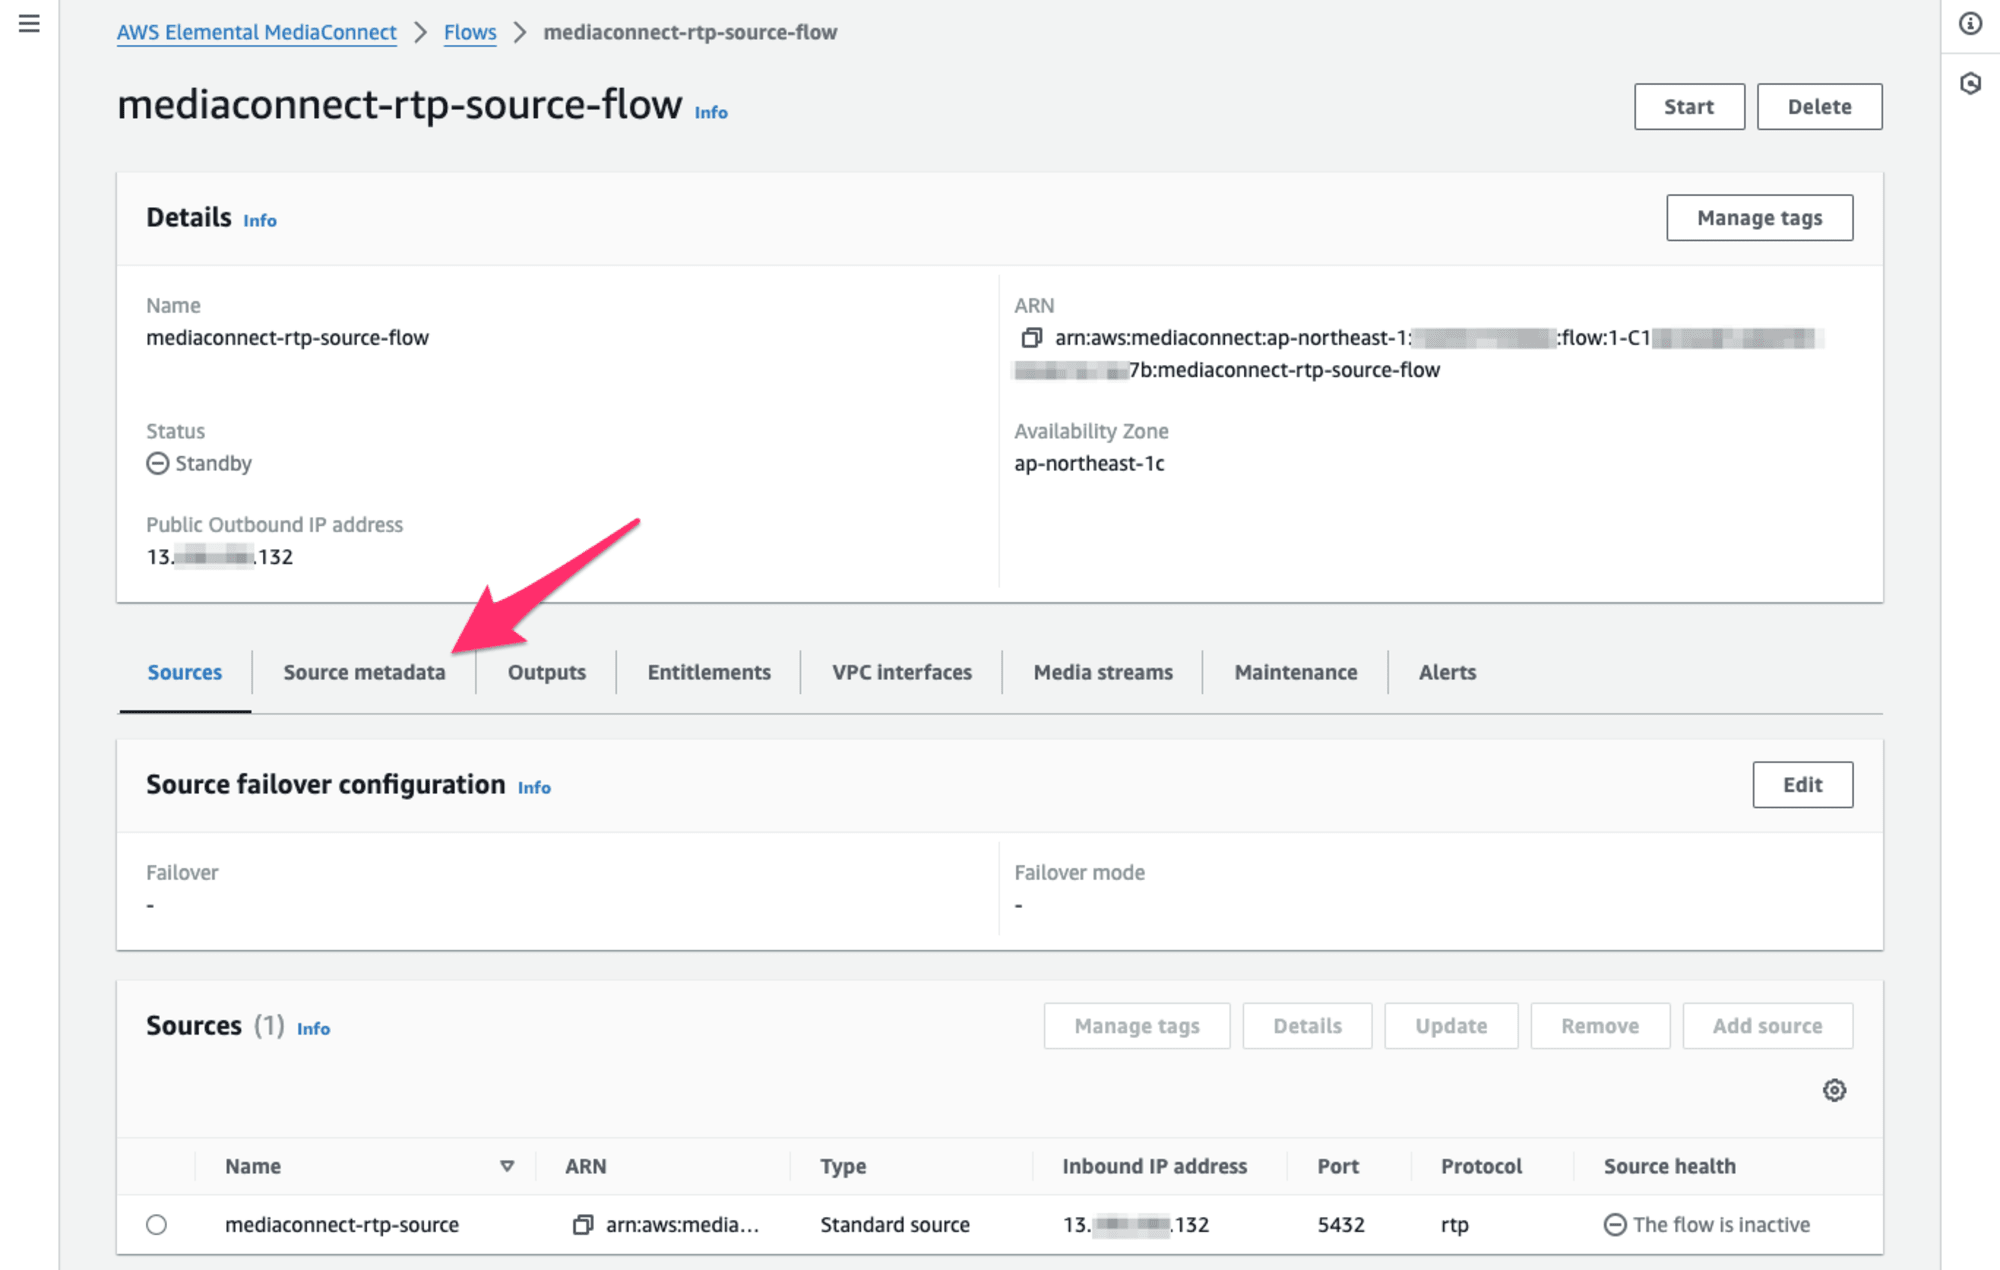
Task: Click the Standard source type cell
Action: pyautogui.click(x=895, y=1224)
